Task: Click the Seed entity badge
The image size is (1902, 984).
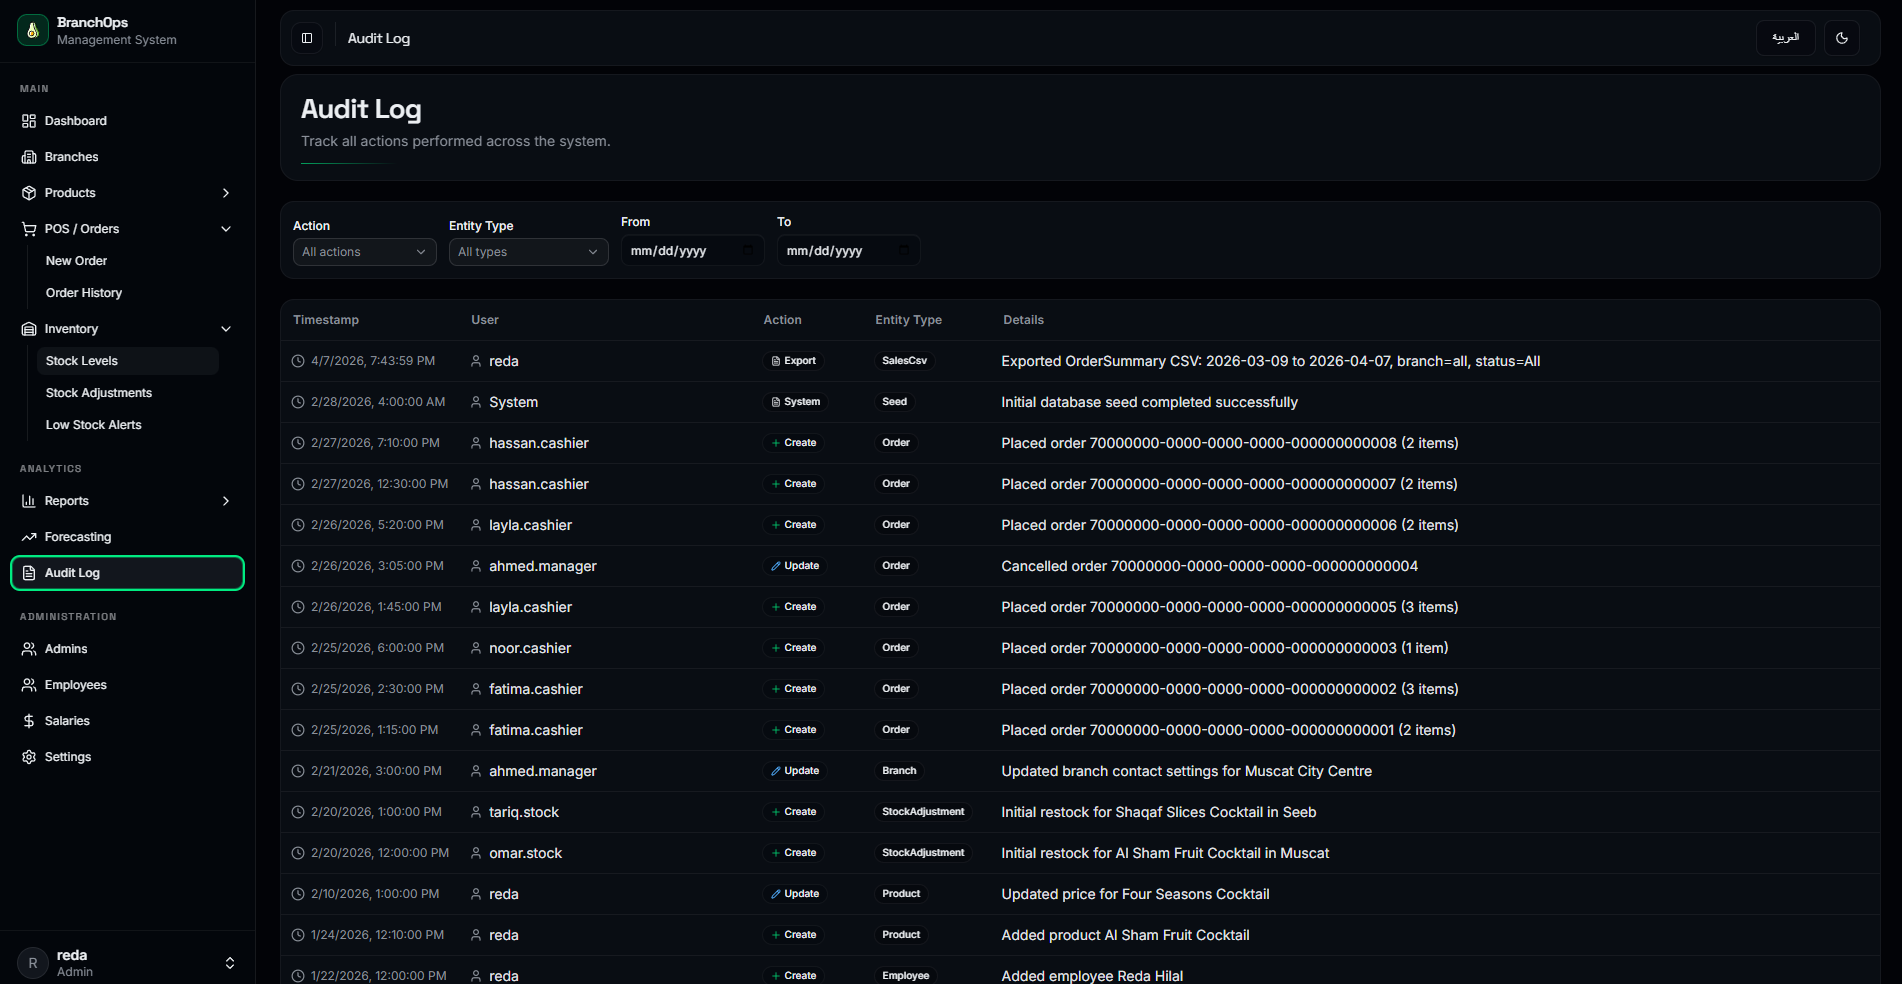Action: tap(894, 402)
